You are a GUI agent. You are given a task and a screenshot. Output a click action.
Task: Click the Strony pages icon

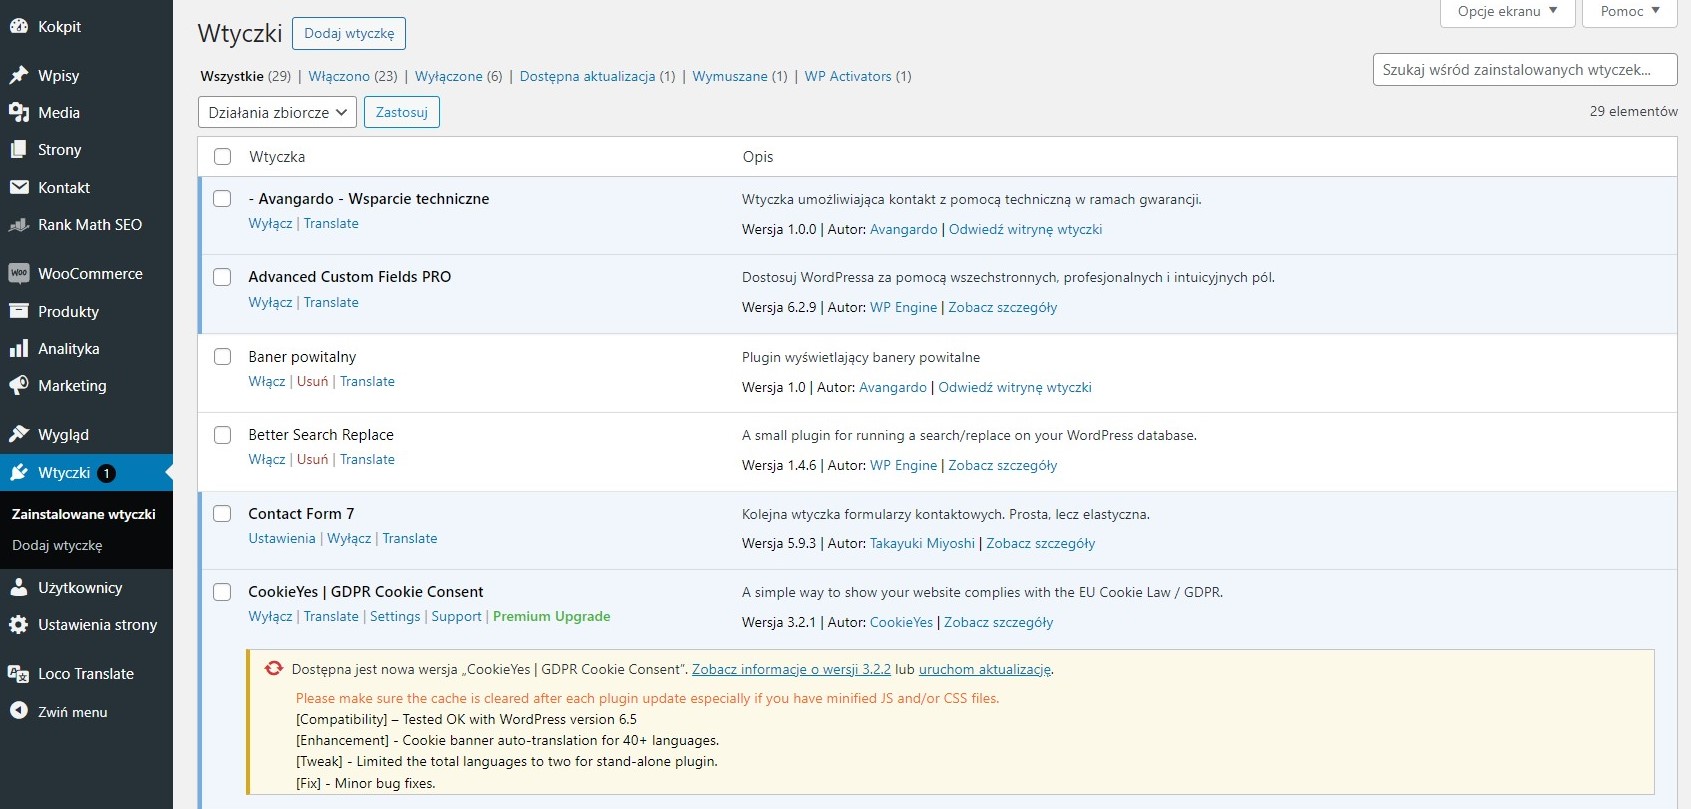pos(18,150)
